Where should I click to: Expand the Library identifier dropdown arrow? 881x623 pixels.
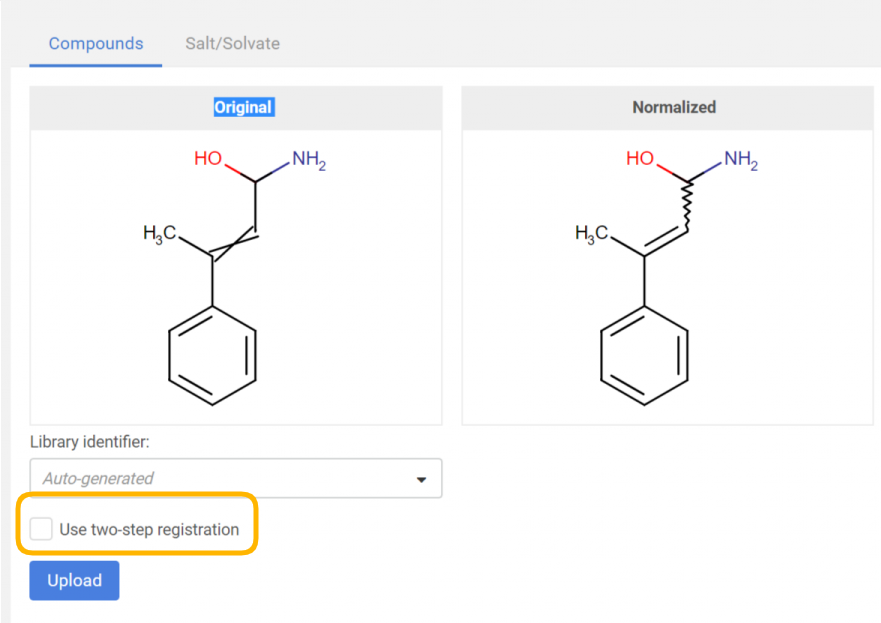coord(421,479)
